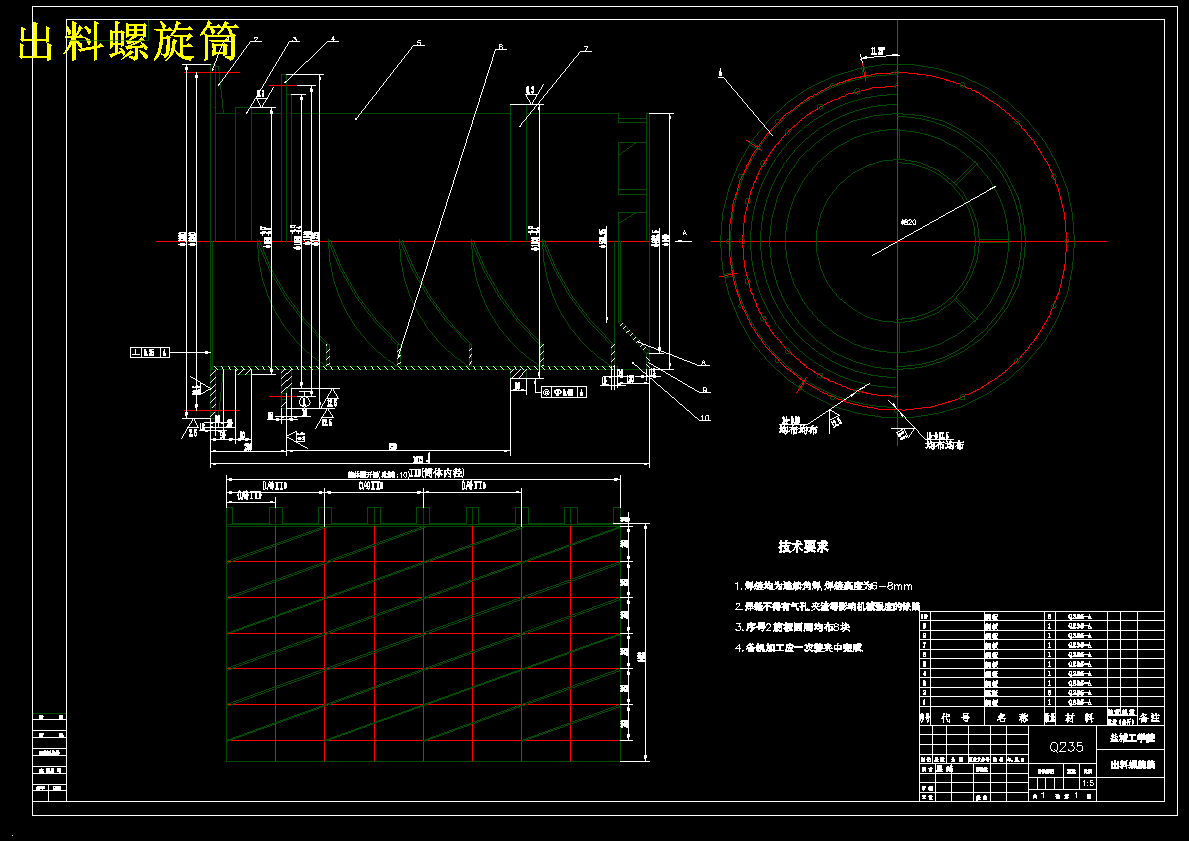Viewport: 1189px width, 841px height.
Task: Click the 备注 column header
Action: click(x=1150, y=717)
